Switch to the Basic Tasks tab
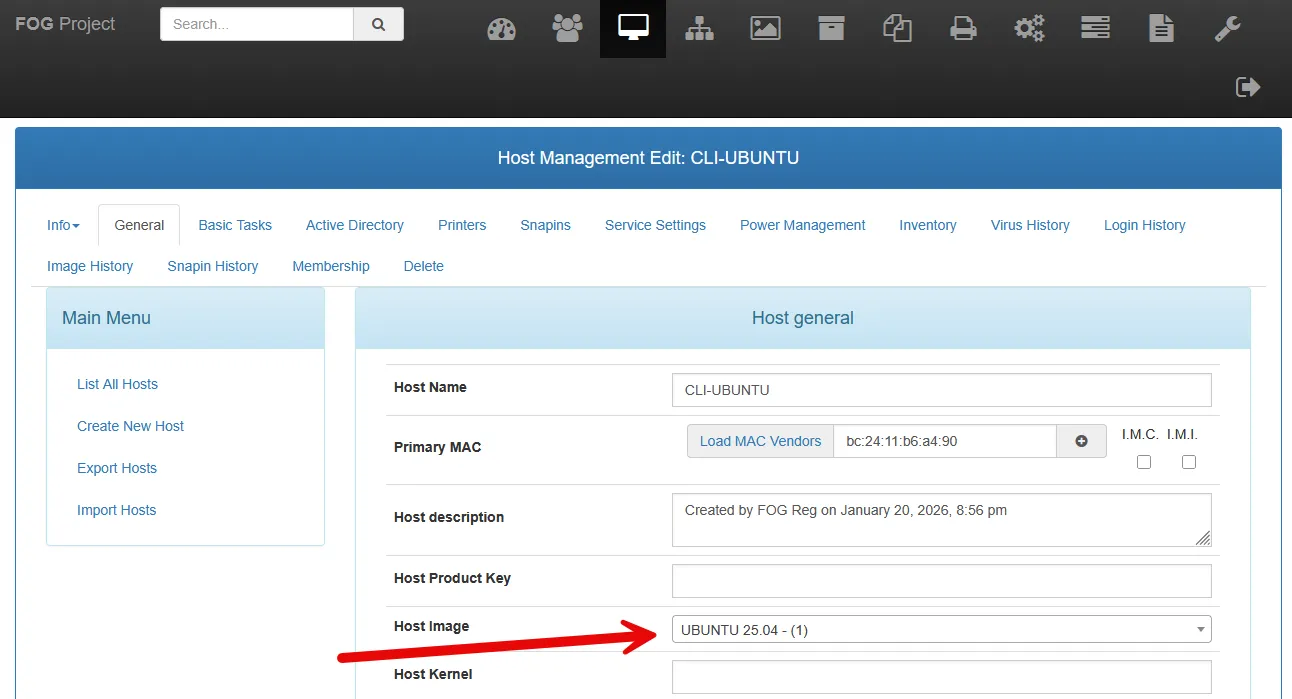1292x699 pixels. 235,225
